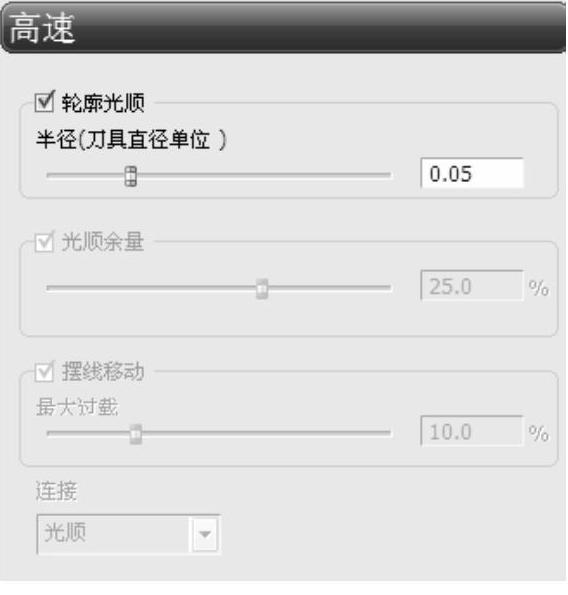The height and width of the screenshot is (595, 568).
Task: Click the 半径 slider track left of the handle
Action: pyautogui.click(x=86, y=175)
